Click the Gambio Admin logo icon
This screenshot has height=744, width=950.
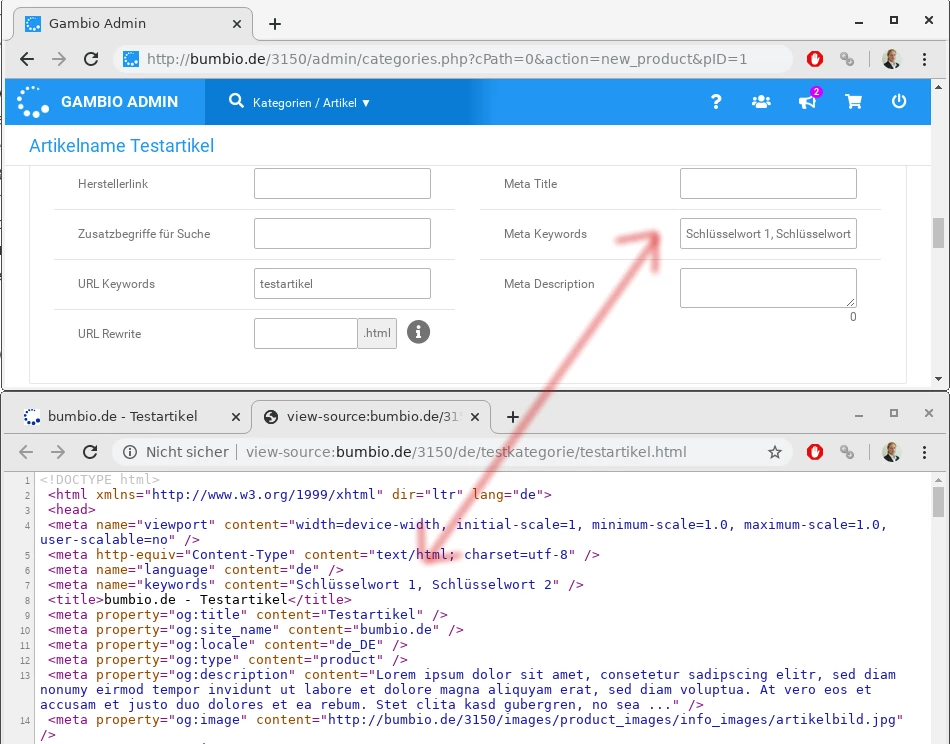pyautogui.click(x=33, y=102)
